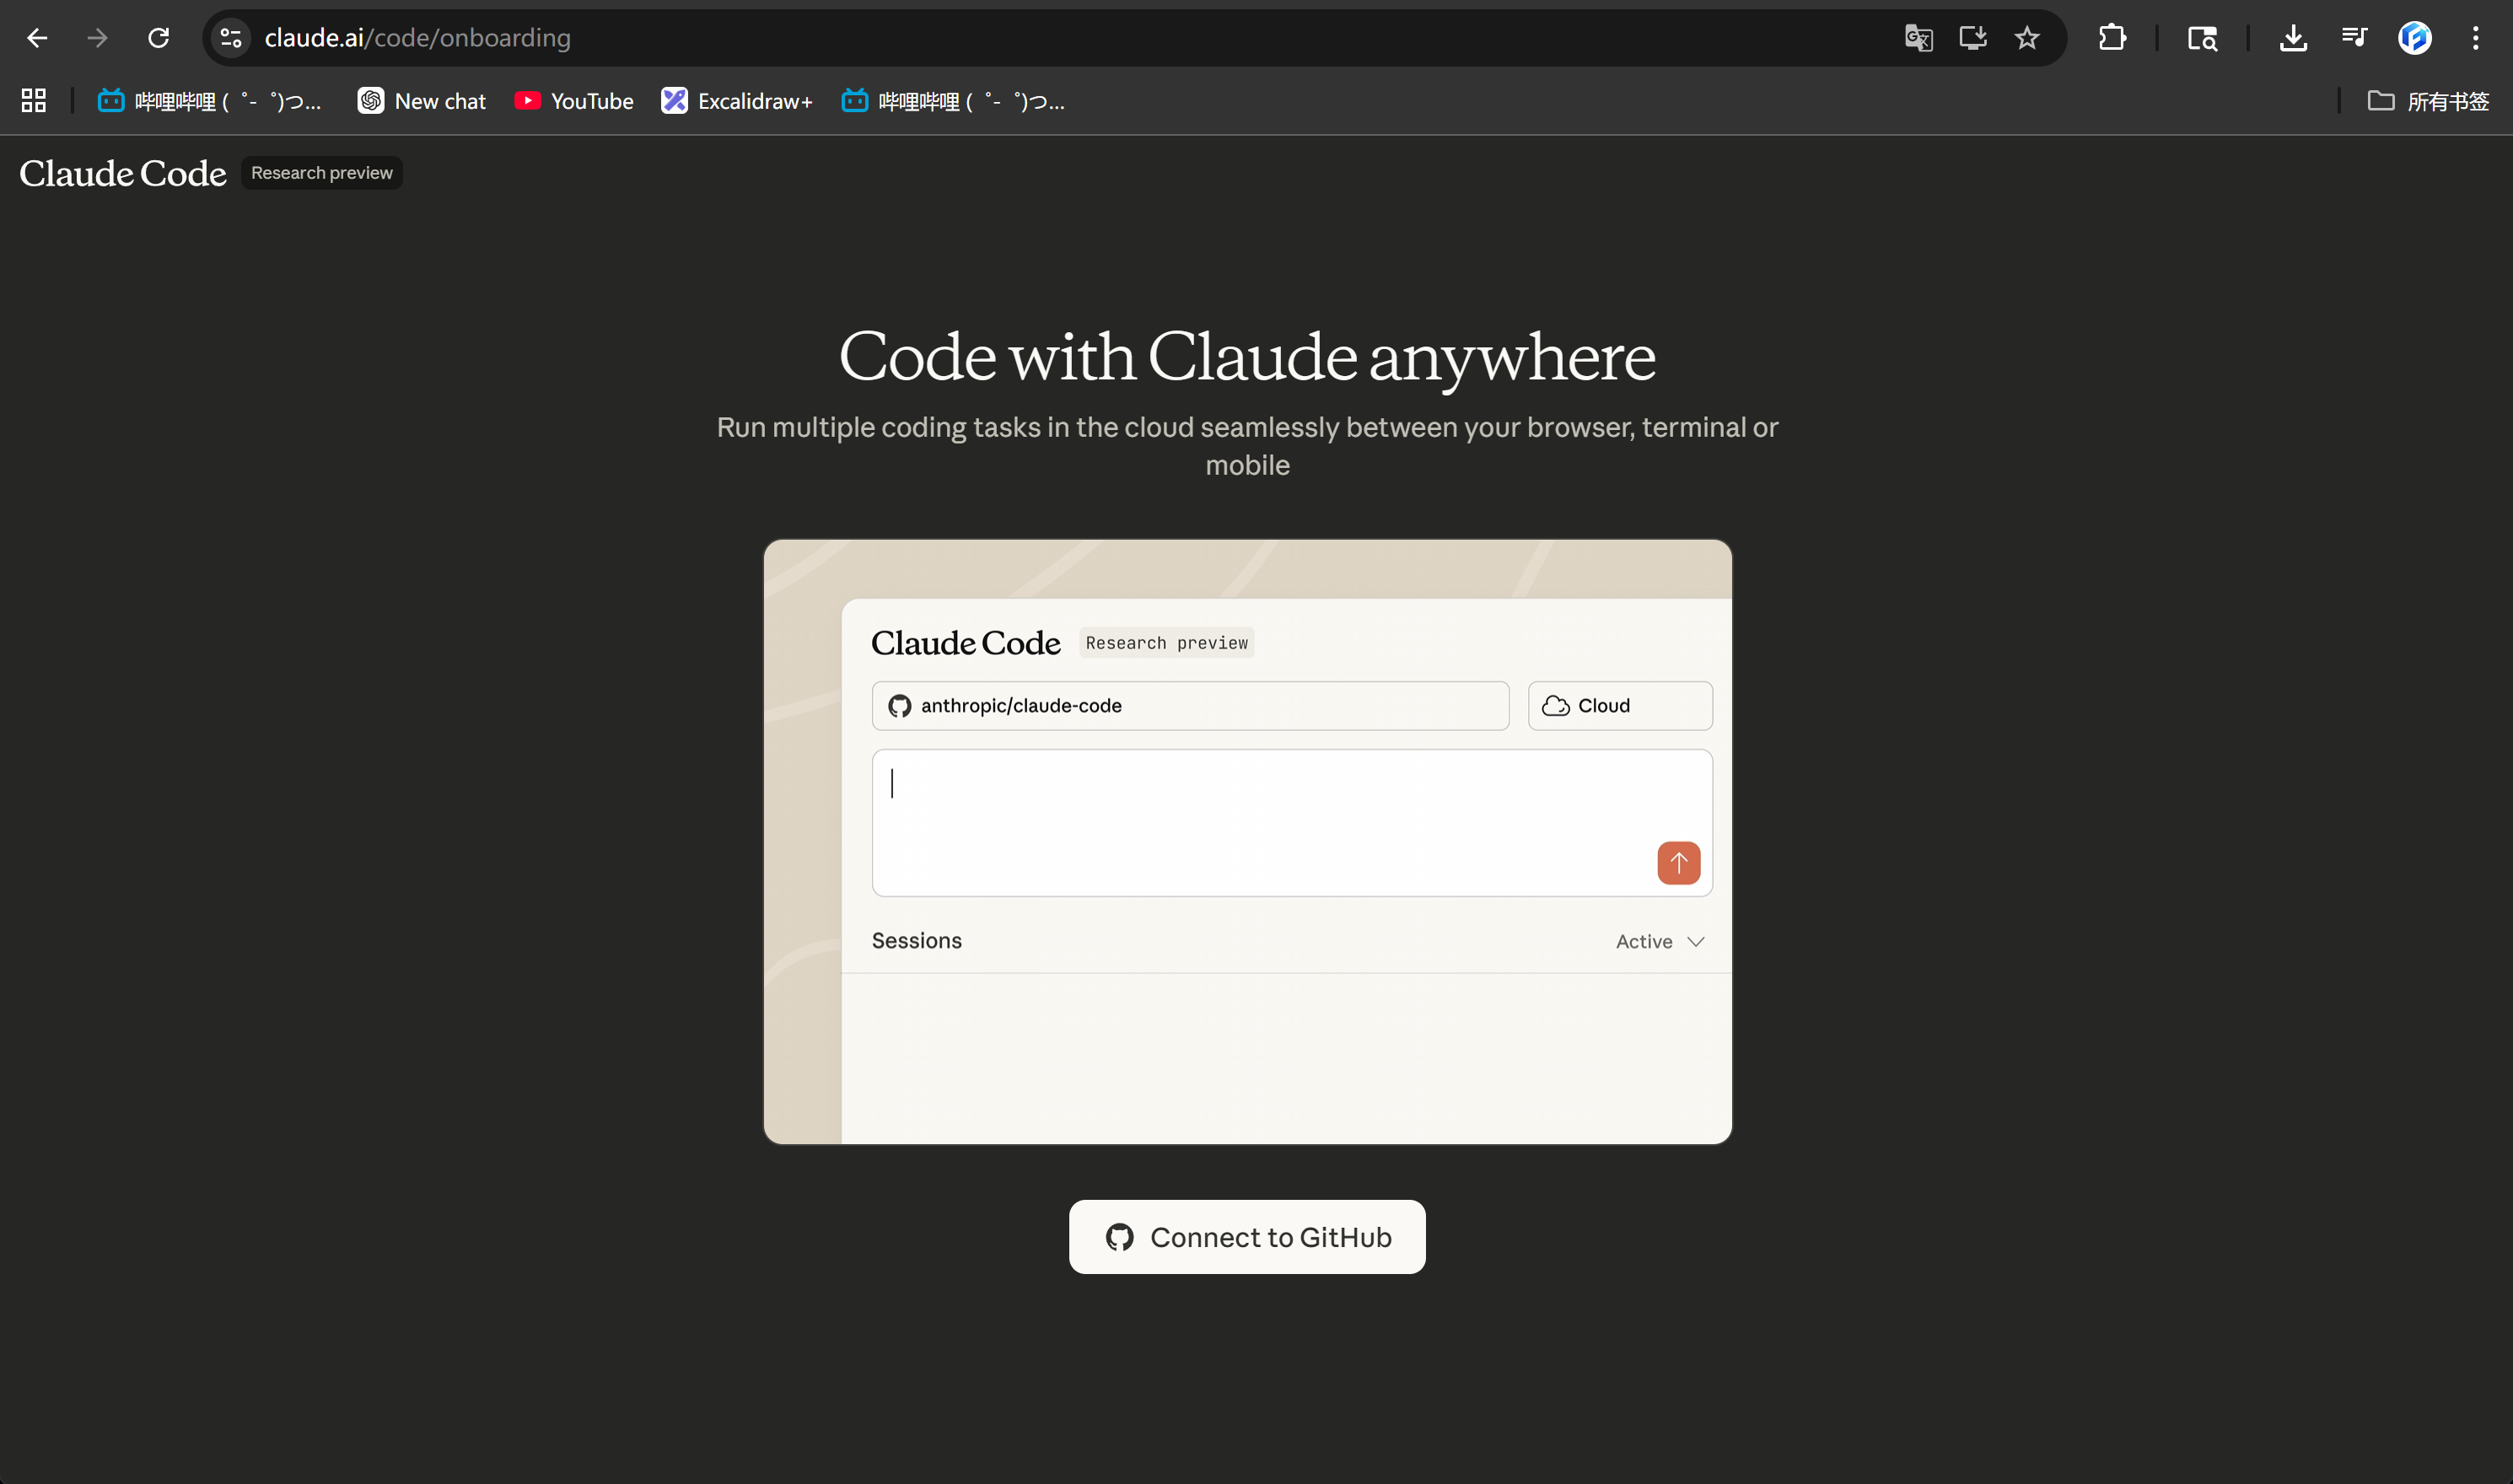The width and height of the screenshot is (2513, 1484).
Task: Click the GitHub icon on Connect button
Action: (1120, 1237)
